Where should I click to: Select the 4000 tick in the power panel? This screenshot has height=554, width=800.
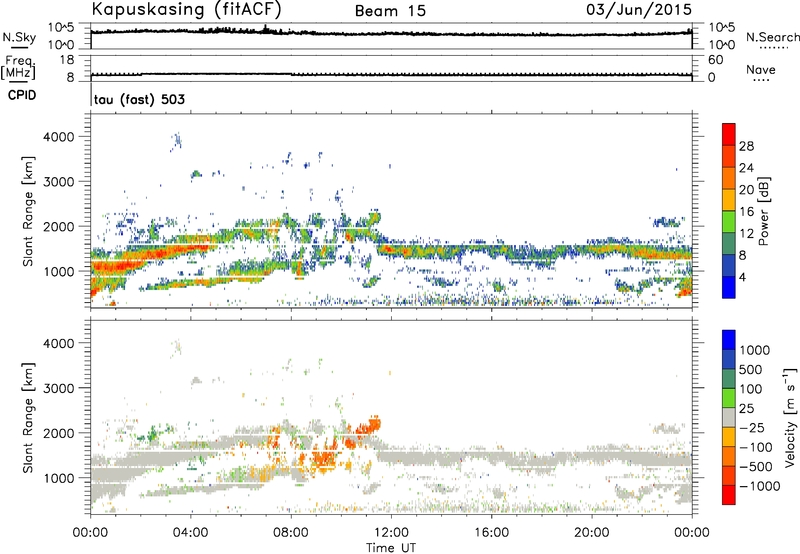[x=59, y=137]
